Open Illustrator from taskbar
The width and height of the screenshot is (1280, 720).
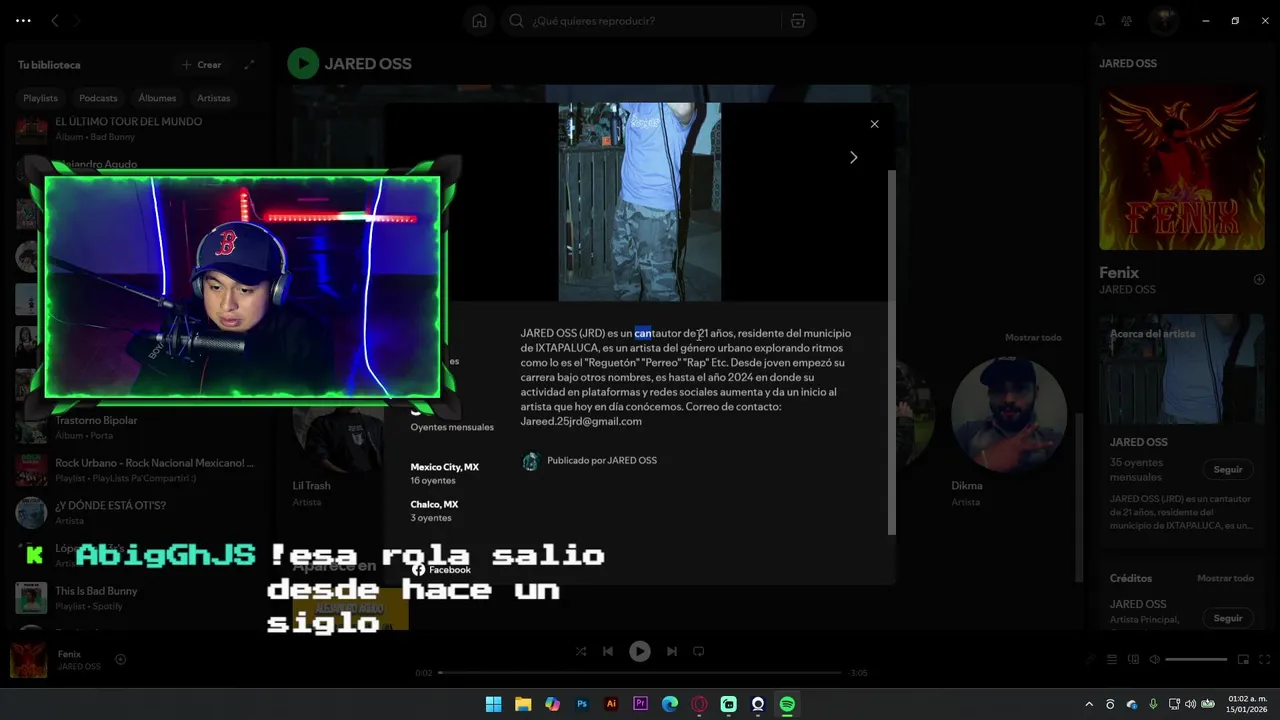pyautogui.click(x=611, y=705)
